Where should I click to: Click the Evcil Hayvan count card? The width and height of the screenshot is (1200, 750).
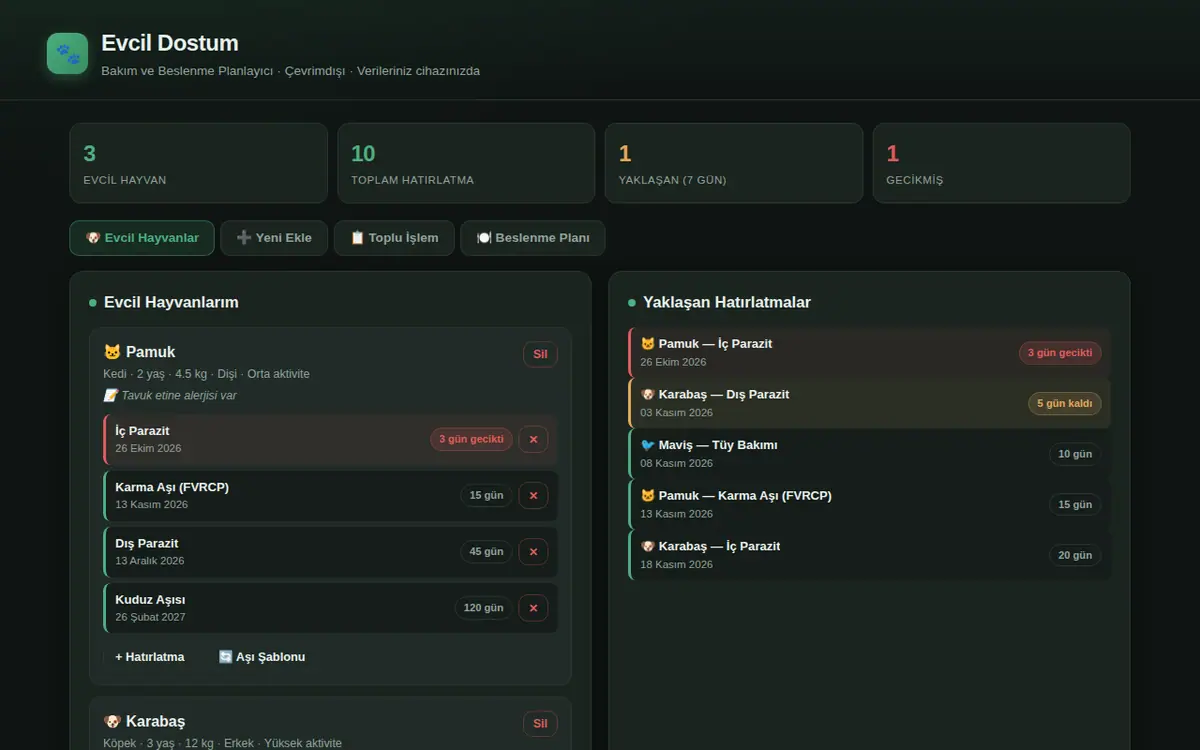click(198, 163)
